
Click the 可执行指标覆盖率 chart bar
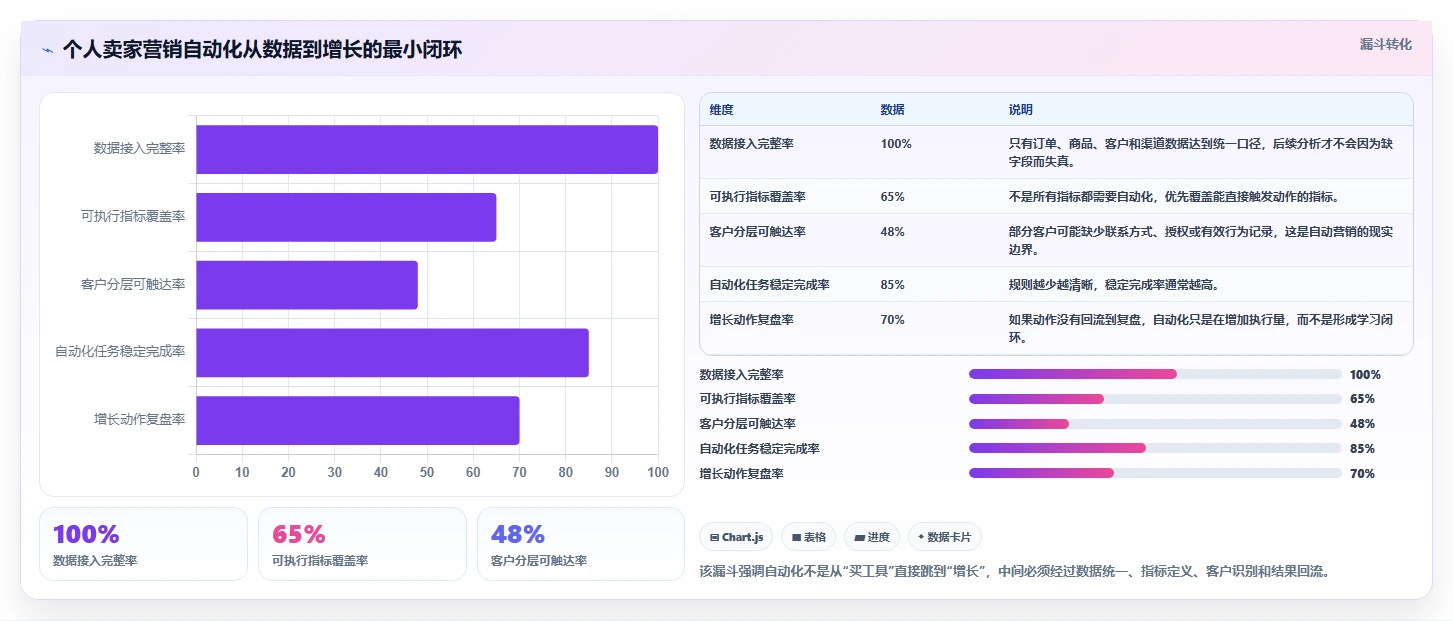346,217
